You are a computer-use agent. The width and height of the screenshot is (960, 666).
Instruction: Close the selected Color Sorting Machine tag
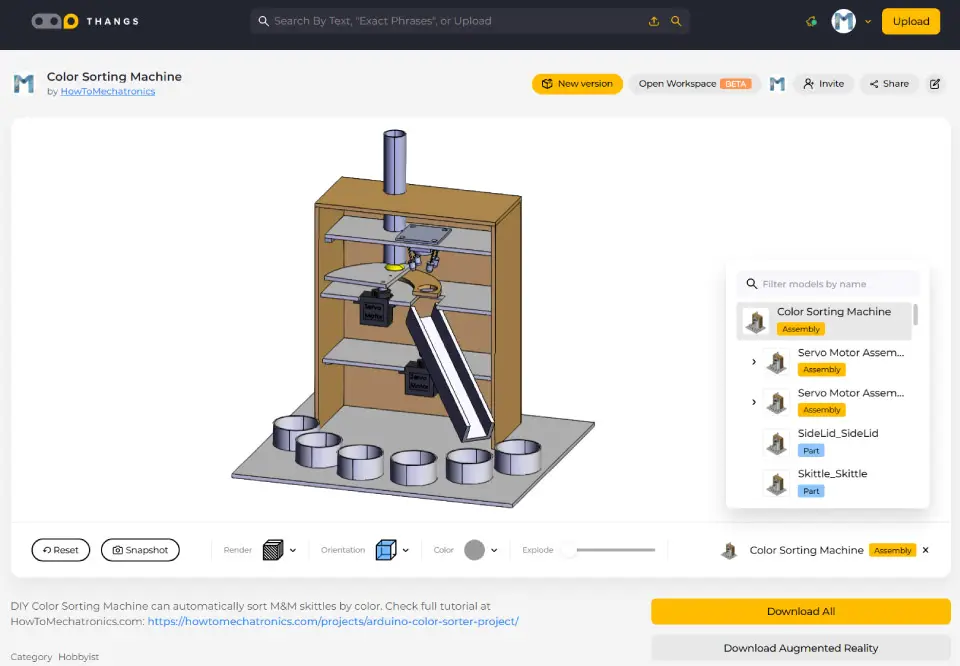pos(926,550)
